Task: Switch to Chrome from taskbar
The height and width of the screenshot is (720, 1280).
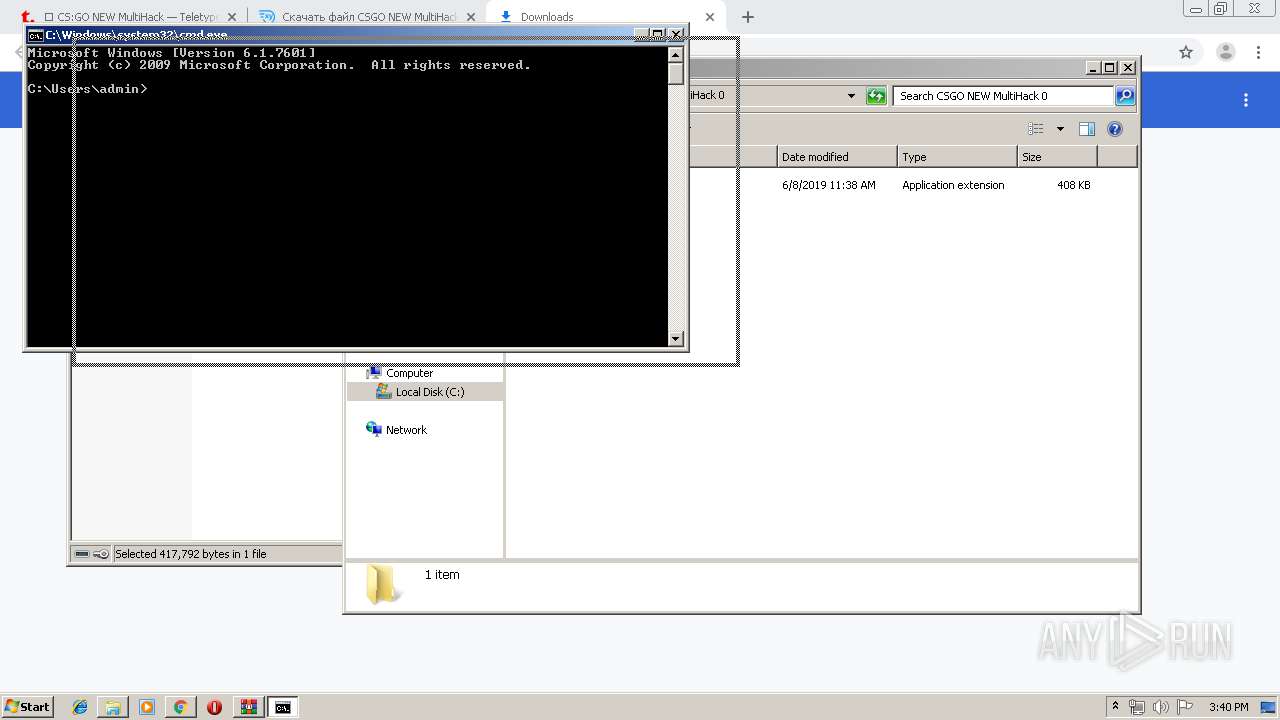Action: pos(180,707)
